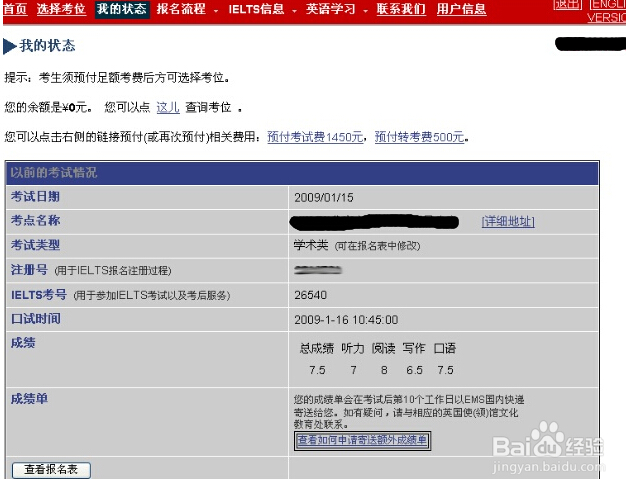This screenshot has height=483, width=626.
Task: Open the 预付考试费1450元 payment link
Action: pyautogui.click(x=315, y=137)
